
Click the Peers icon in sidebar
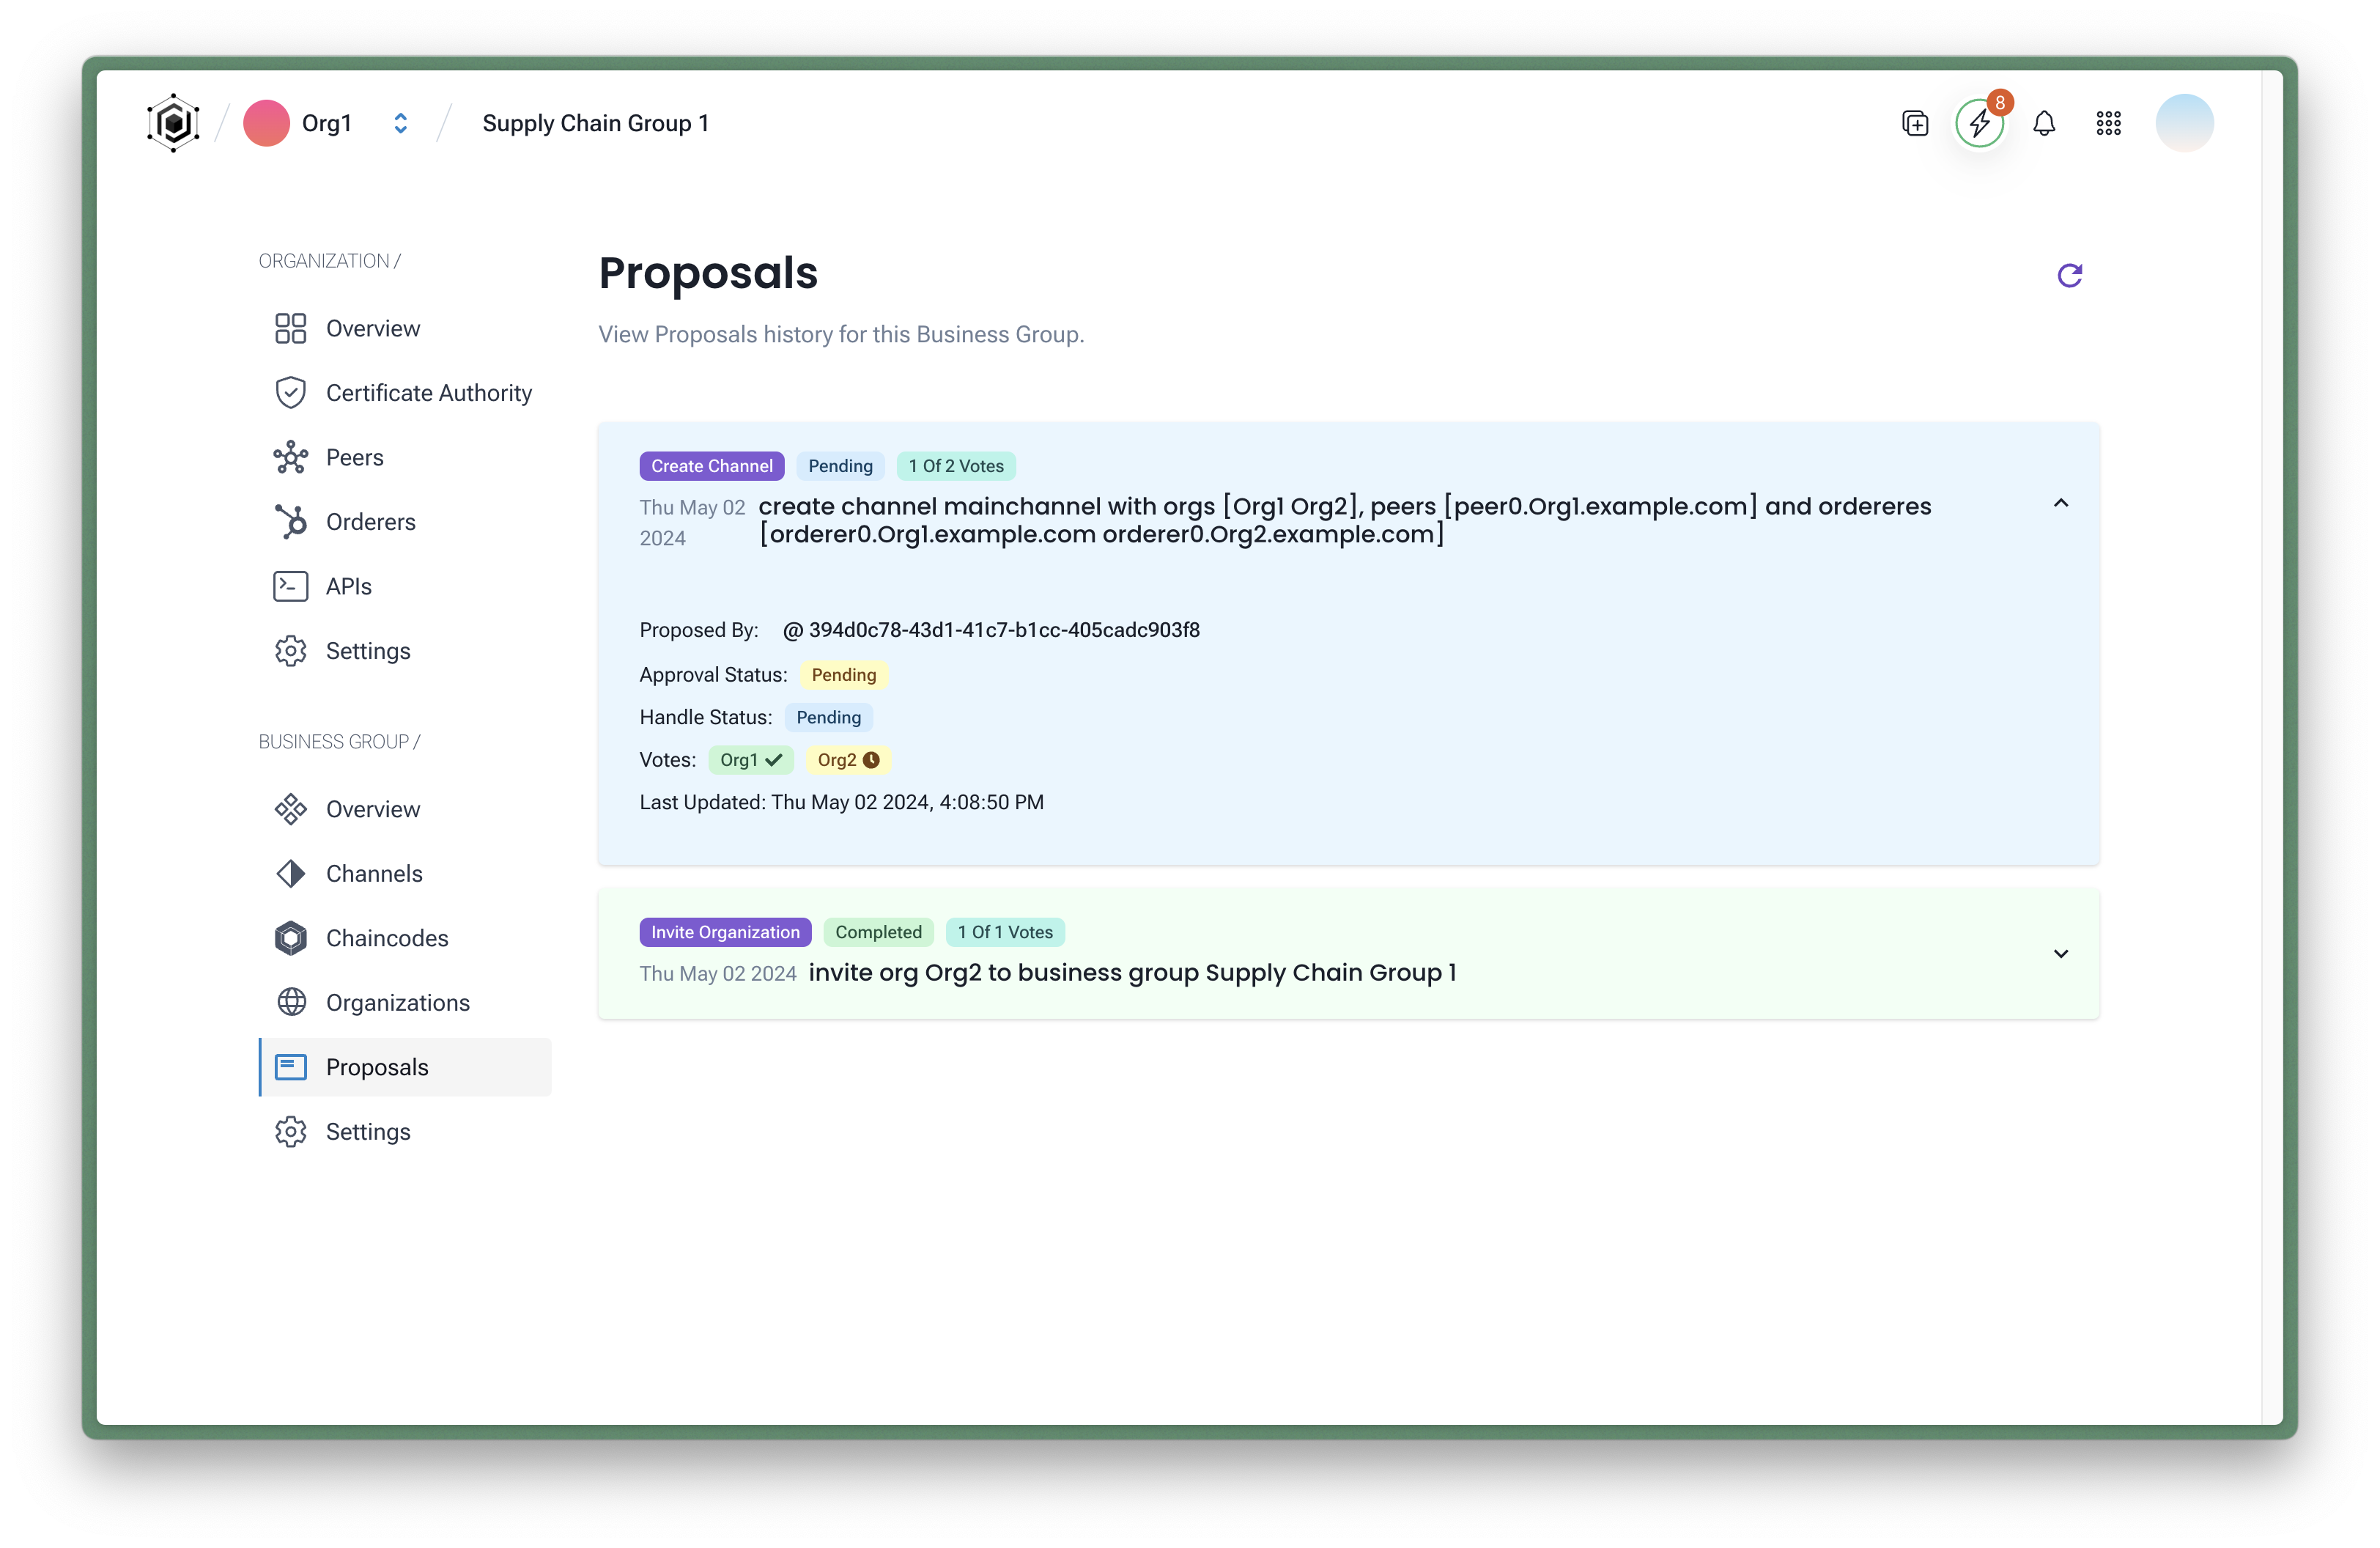289,457
